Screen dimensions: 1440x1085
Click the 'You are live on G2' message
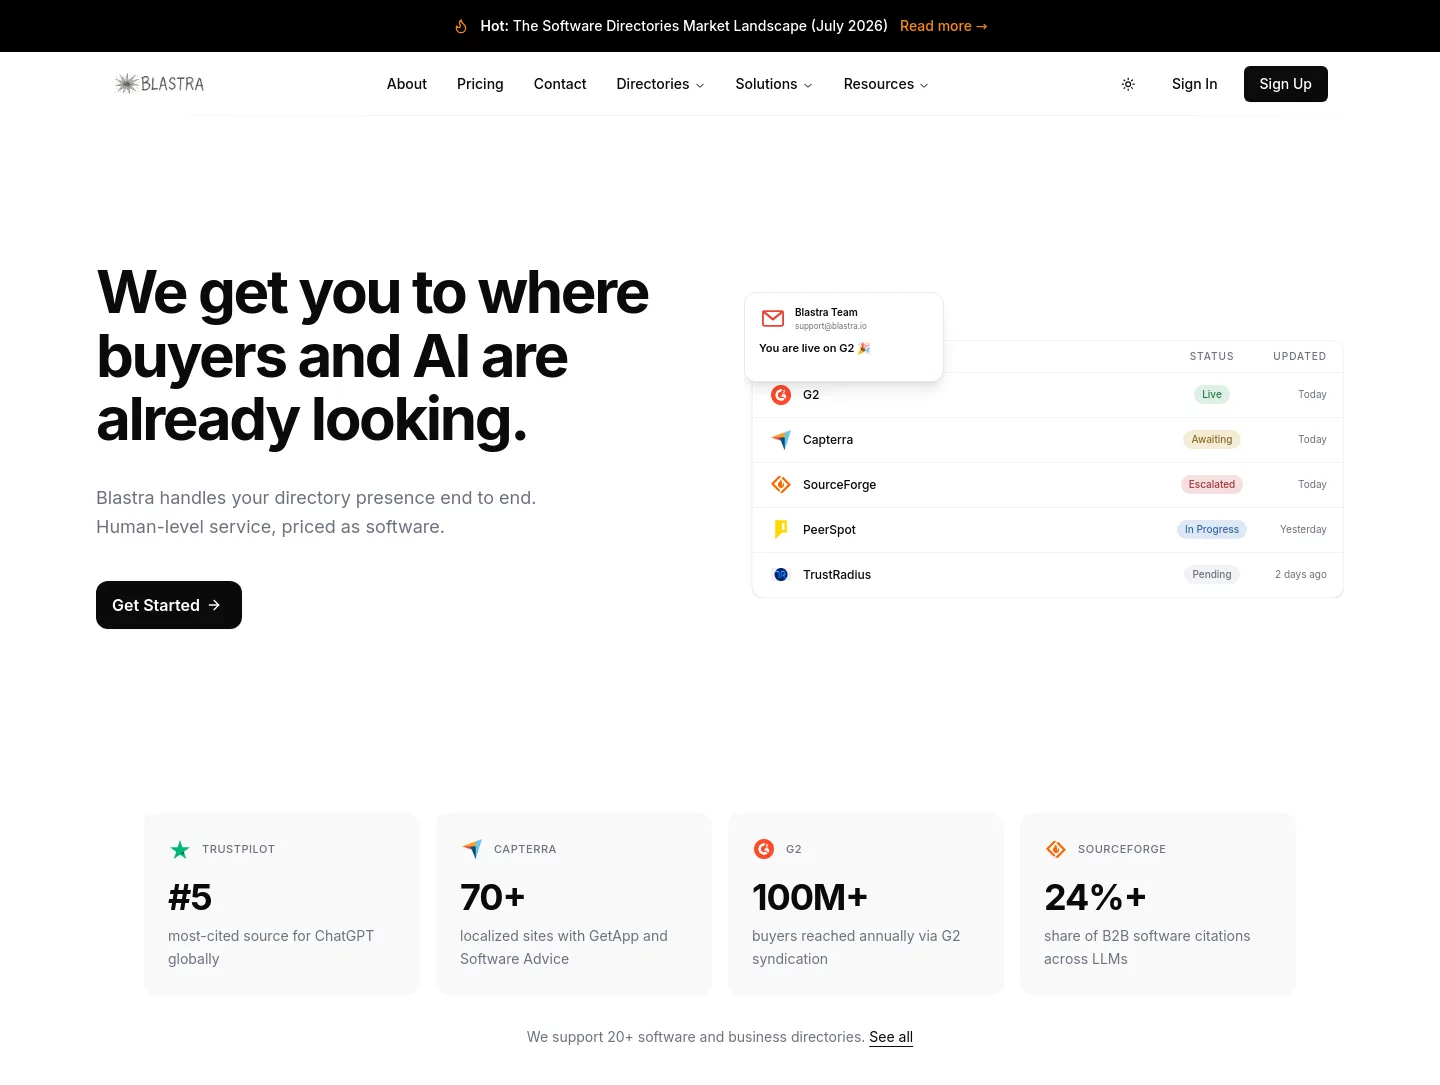pos(815,348)
